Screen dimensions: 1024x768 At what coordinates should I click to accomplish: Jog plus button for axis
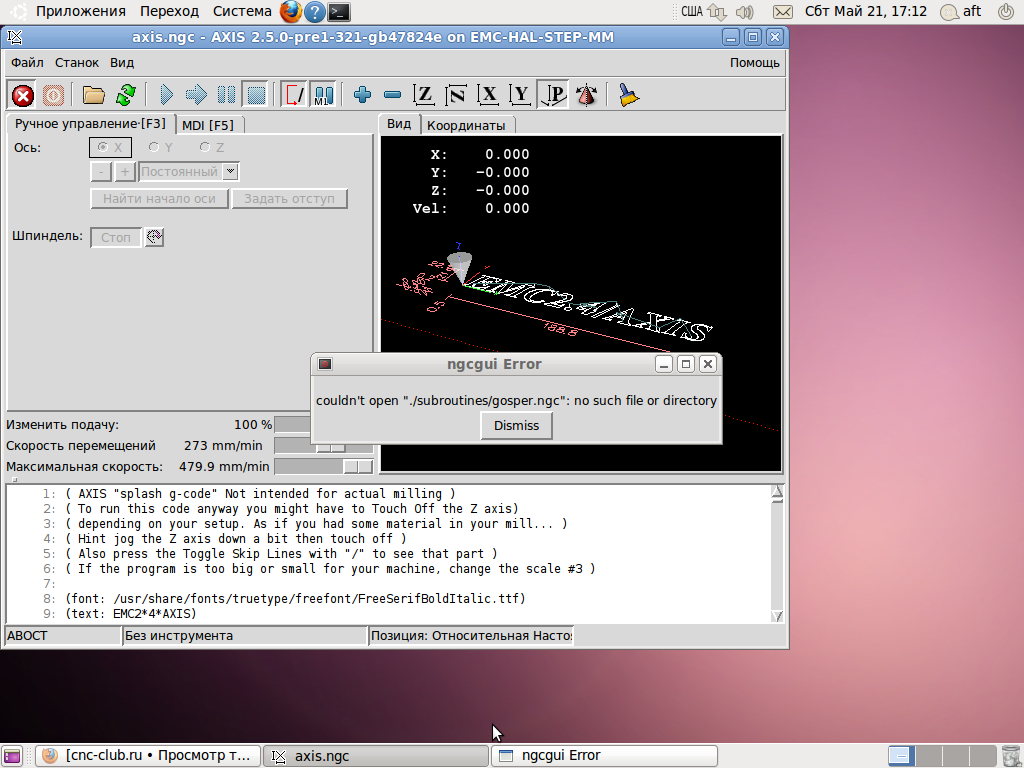coord(125,172)
